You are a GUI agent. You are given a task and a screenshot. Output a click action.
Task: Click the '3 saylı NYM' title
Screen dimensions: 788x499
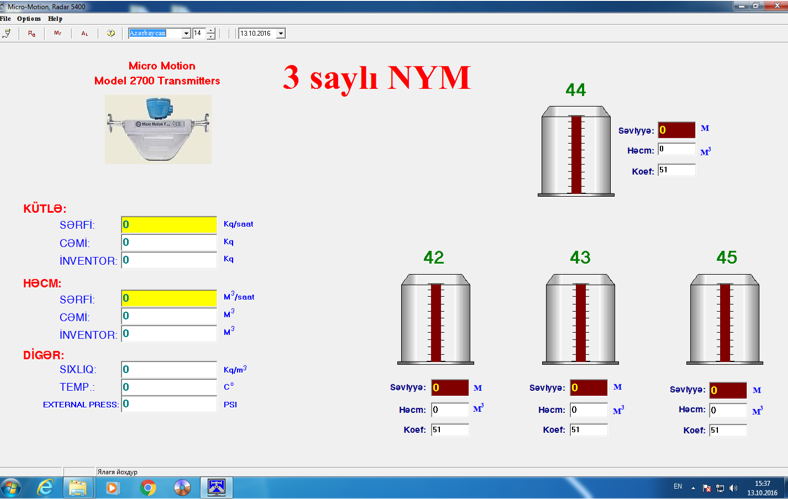coord(376,79)
